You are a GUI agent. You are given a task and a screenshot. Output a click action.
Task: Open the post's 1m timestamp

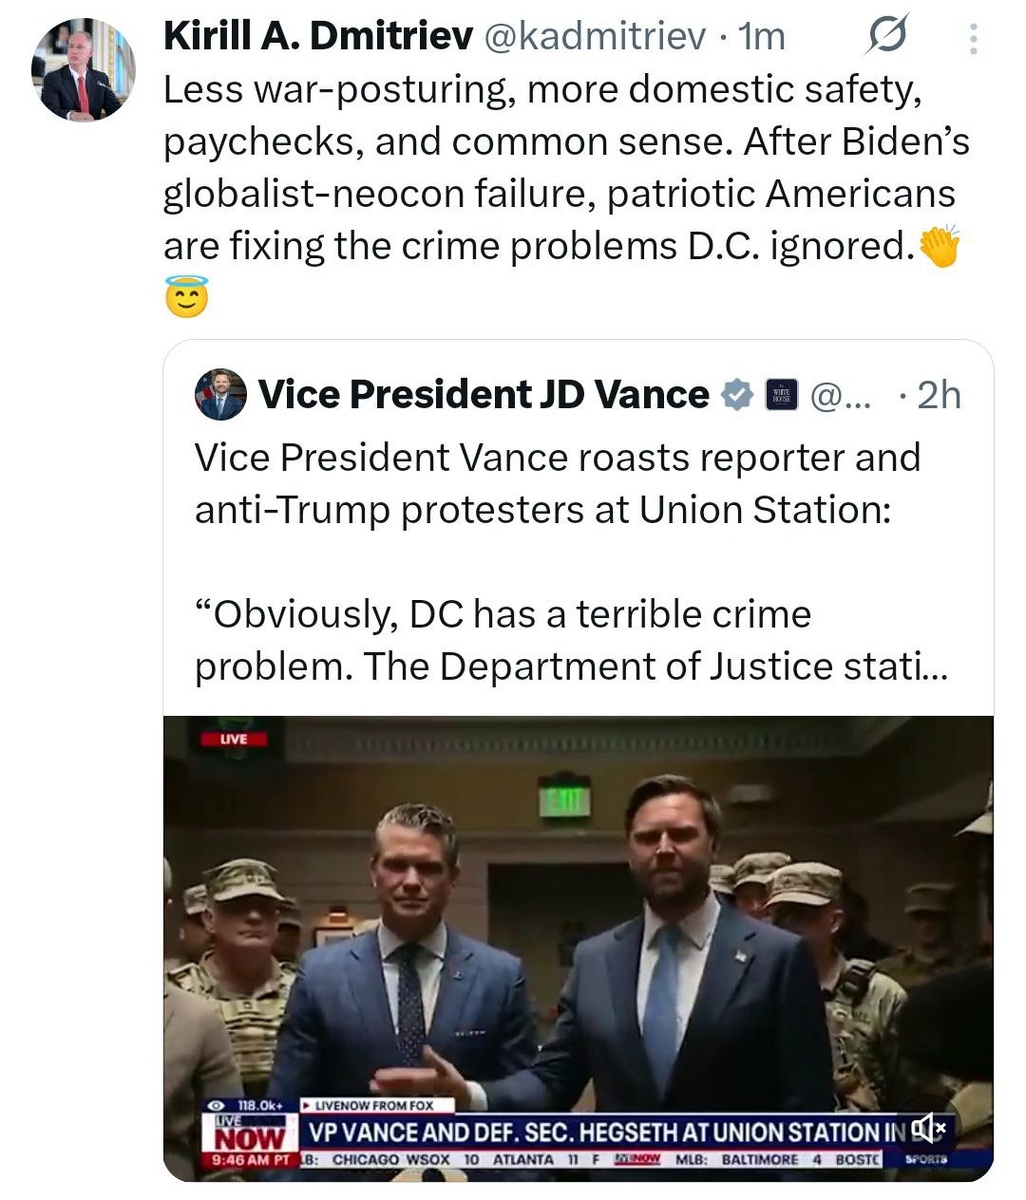click(x=761, y=37)
